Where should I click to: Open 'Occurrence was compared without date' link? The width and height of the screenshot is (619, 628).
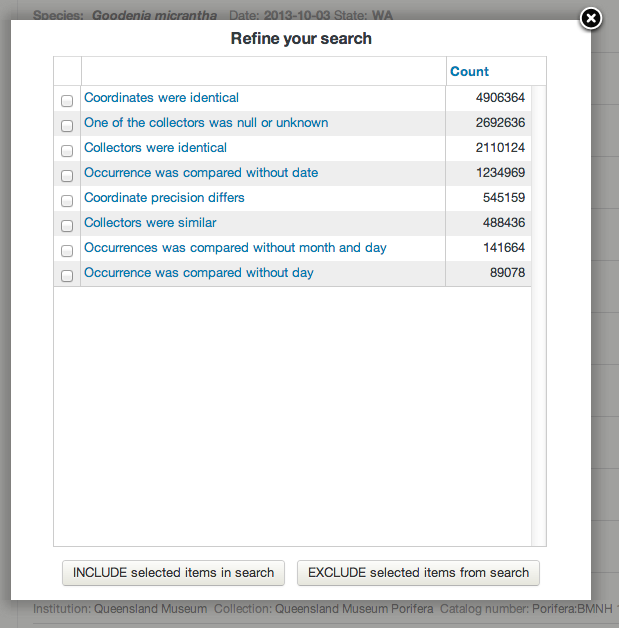click(x=201, y=173)
